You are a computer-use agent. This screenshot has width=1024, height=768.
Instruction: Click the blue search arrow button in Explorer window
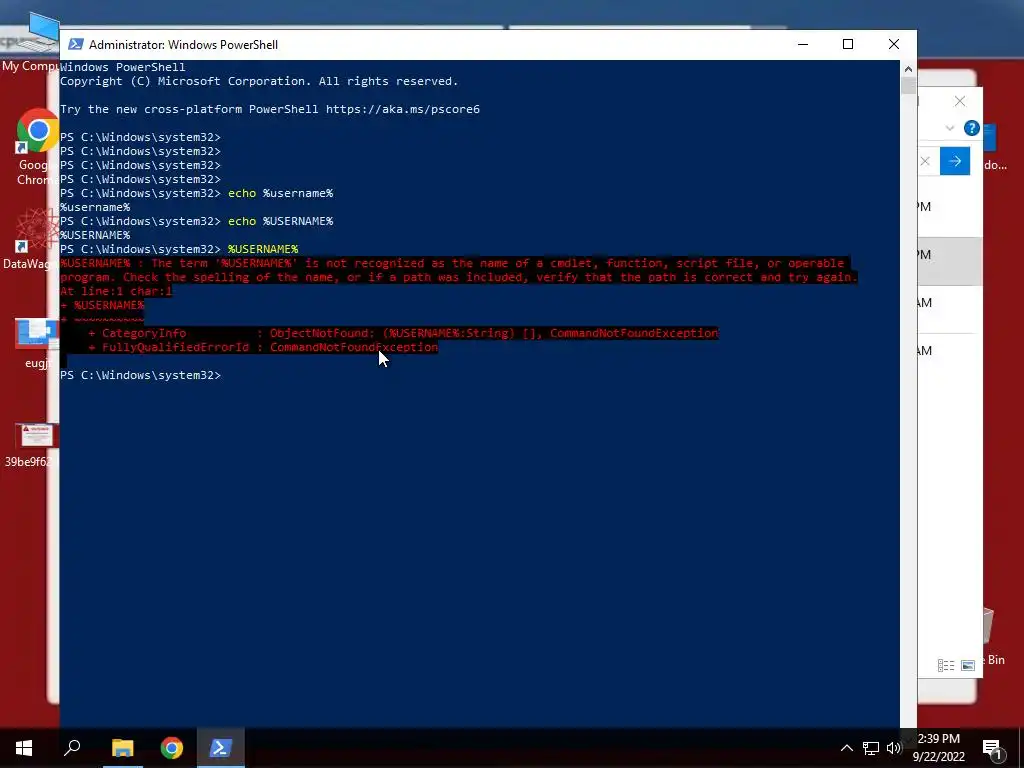coord(955,161)
